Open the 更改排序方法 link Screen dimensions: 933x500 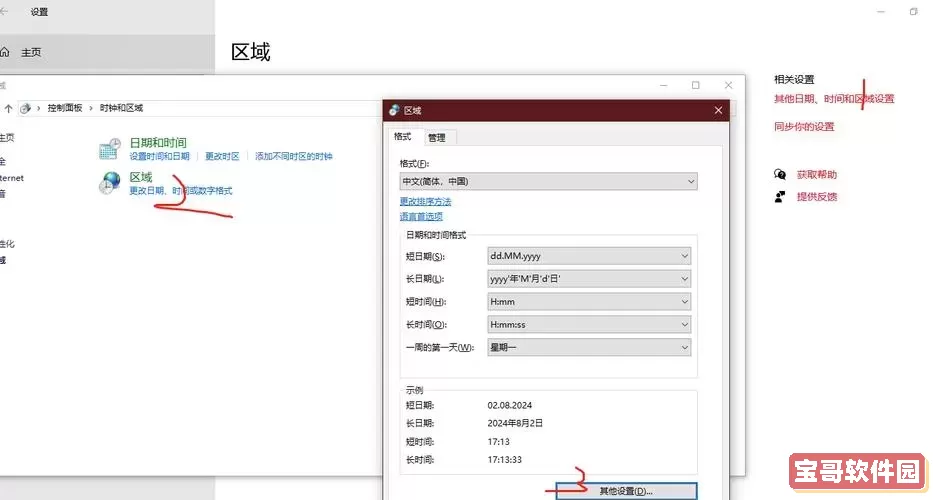click(x=424, y=202)
